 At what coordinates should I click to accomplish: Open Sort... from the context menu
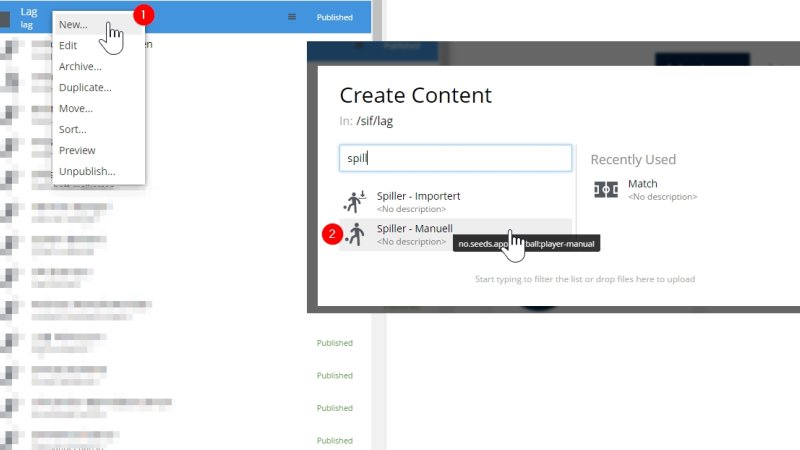[73, 129]
